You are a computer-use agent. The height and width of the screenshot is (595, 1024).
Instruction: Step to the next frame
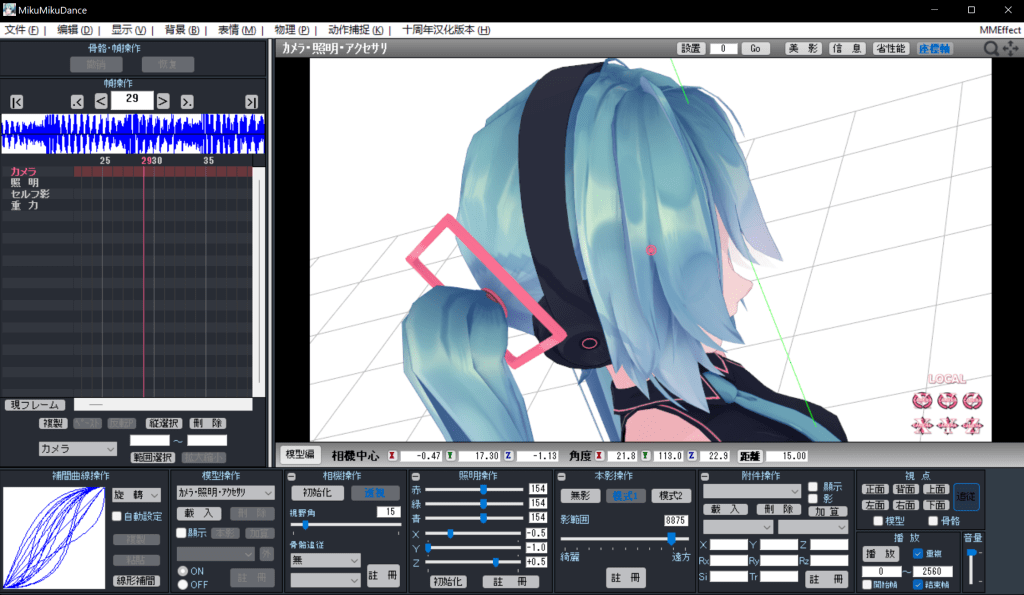(x=163, y=101)
